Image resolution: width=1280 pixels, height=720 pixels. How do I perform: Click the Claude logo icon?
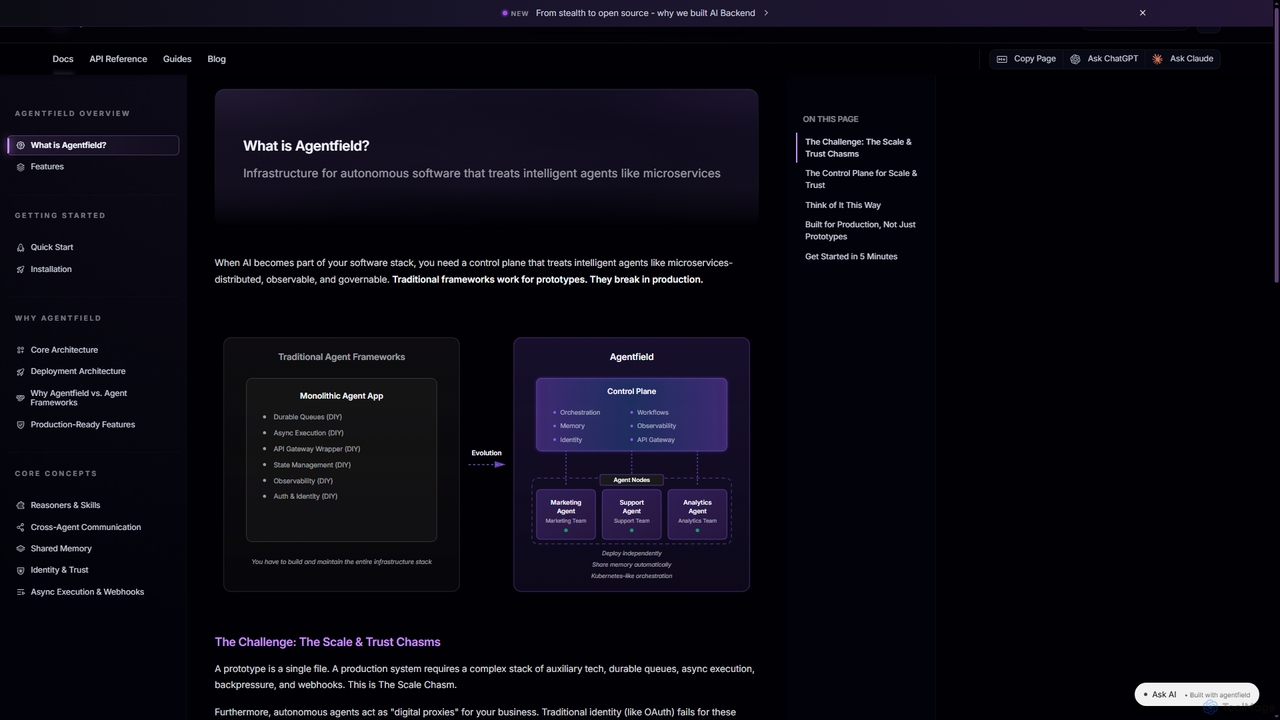(x=1157, y=59)
